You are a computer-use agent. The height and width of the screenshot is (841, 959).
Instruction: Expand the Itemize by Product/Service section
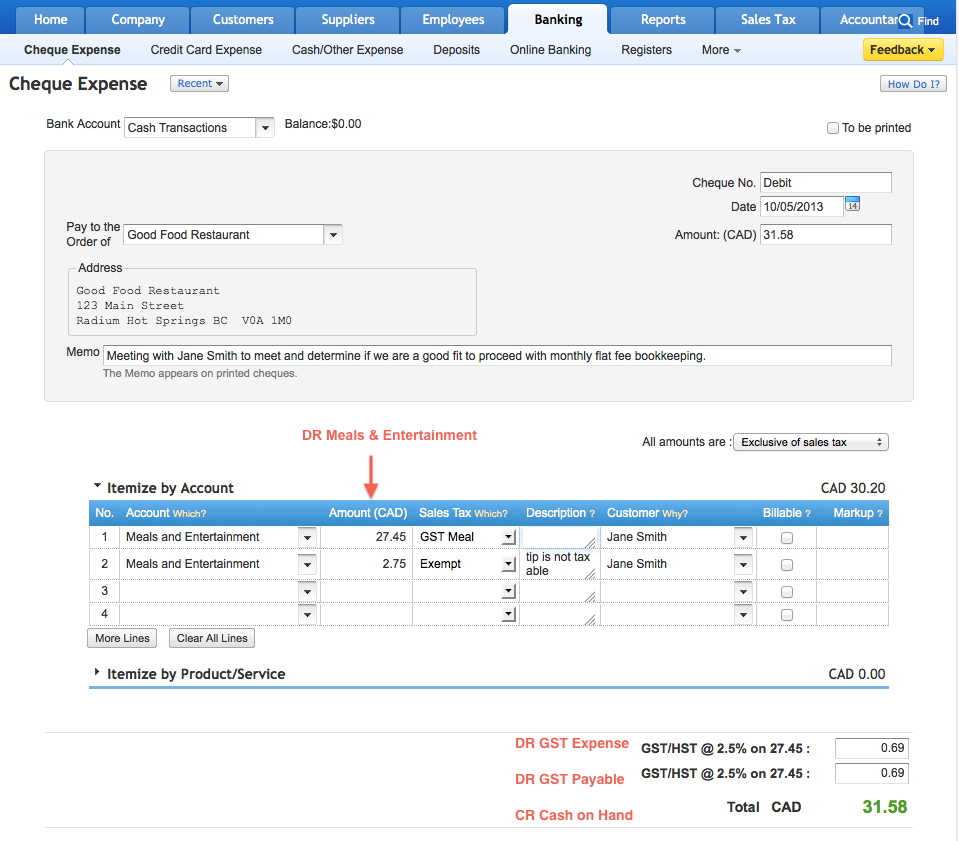96,674
